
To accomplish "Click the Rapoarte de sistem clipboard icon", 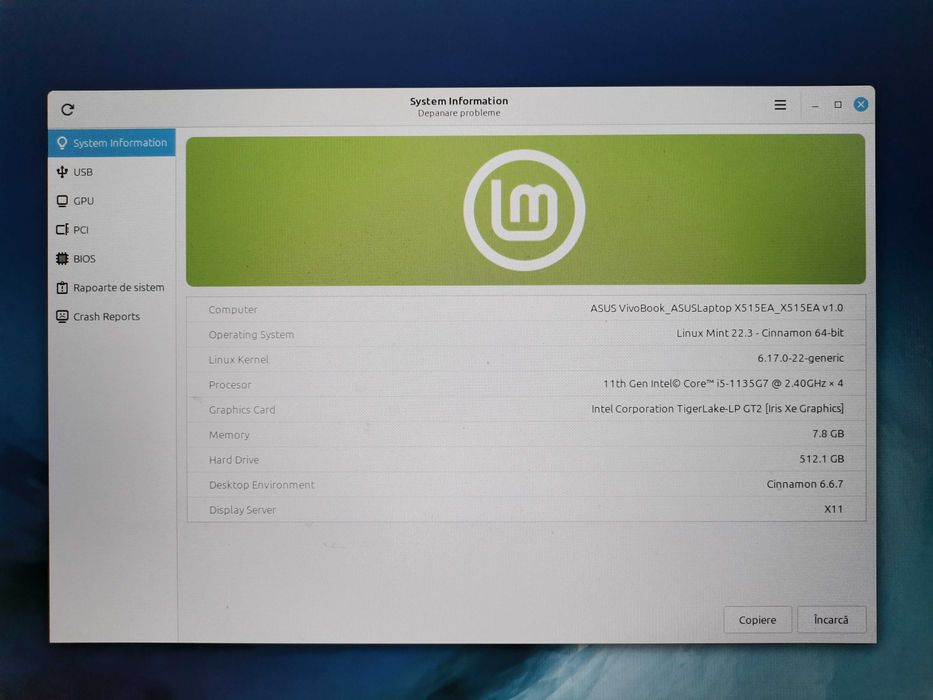I will [62, 288].
